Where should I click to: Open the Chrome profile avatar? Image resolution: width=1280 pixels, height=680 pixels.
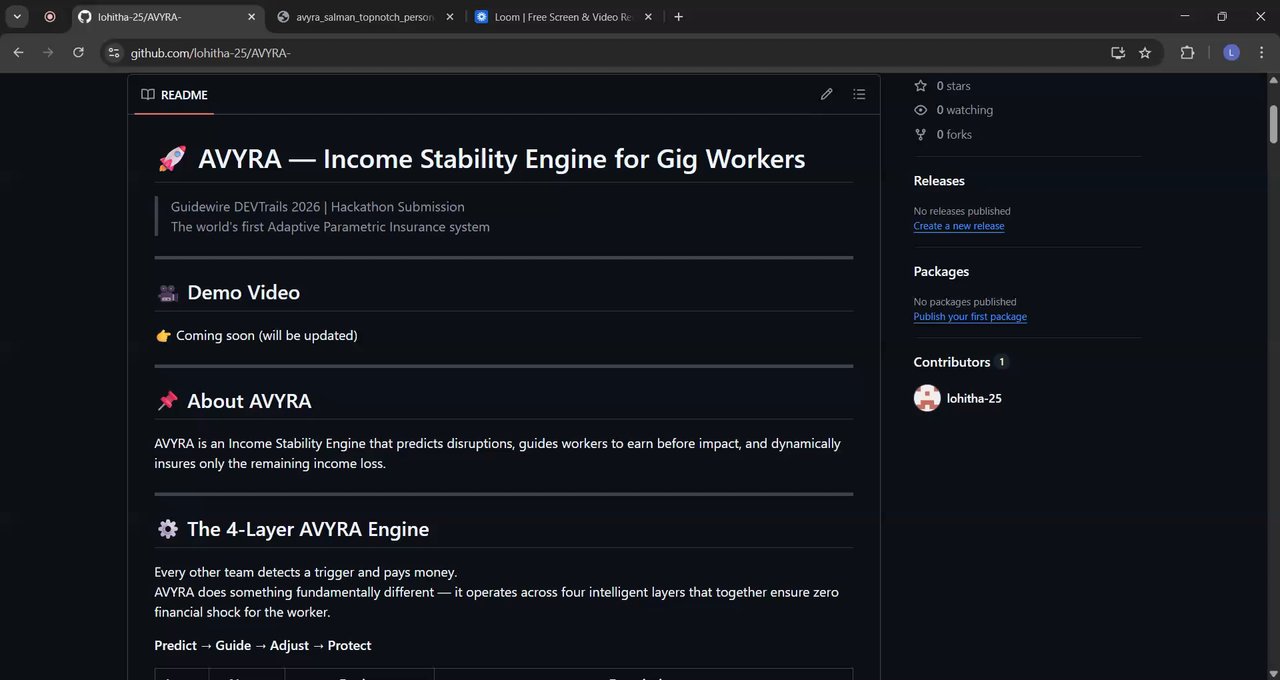point(1231,53)
